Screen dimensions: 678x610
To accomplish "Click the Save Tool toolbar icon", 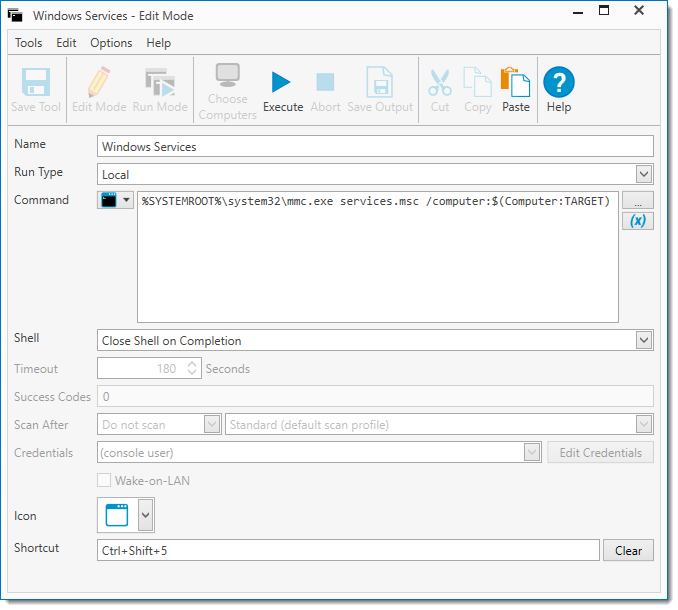I will [36, 83].
